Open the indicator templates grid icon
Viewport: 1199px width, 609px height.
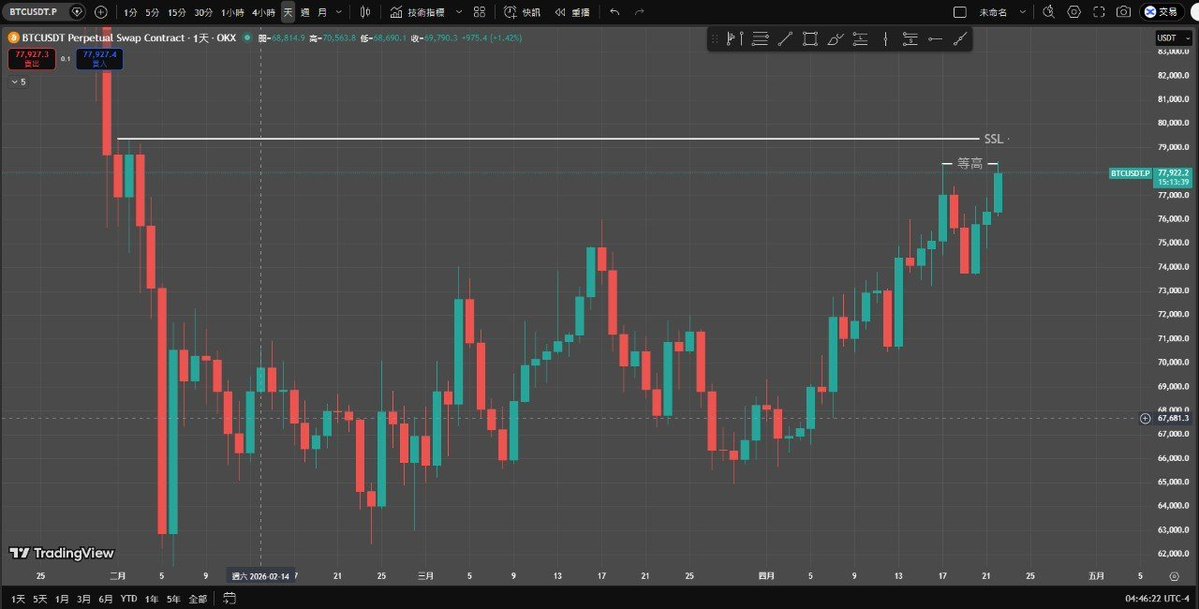click(479, 12)
